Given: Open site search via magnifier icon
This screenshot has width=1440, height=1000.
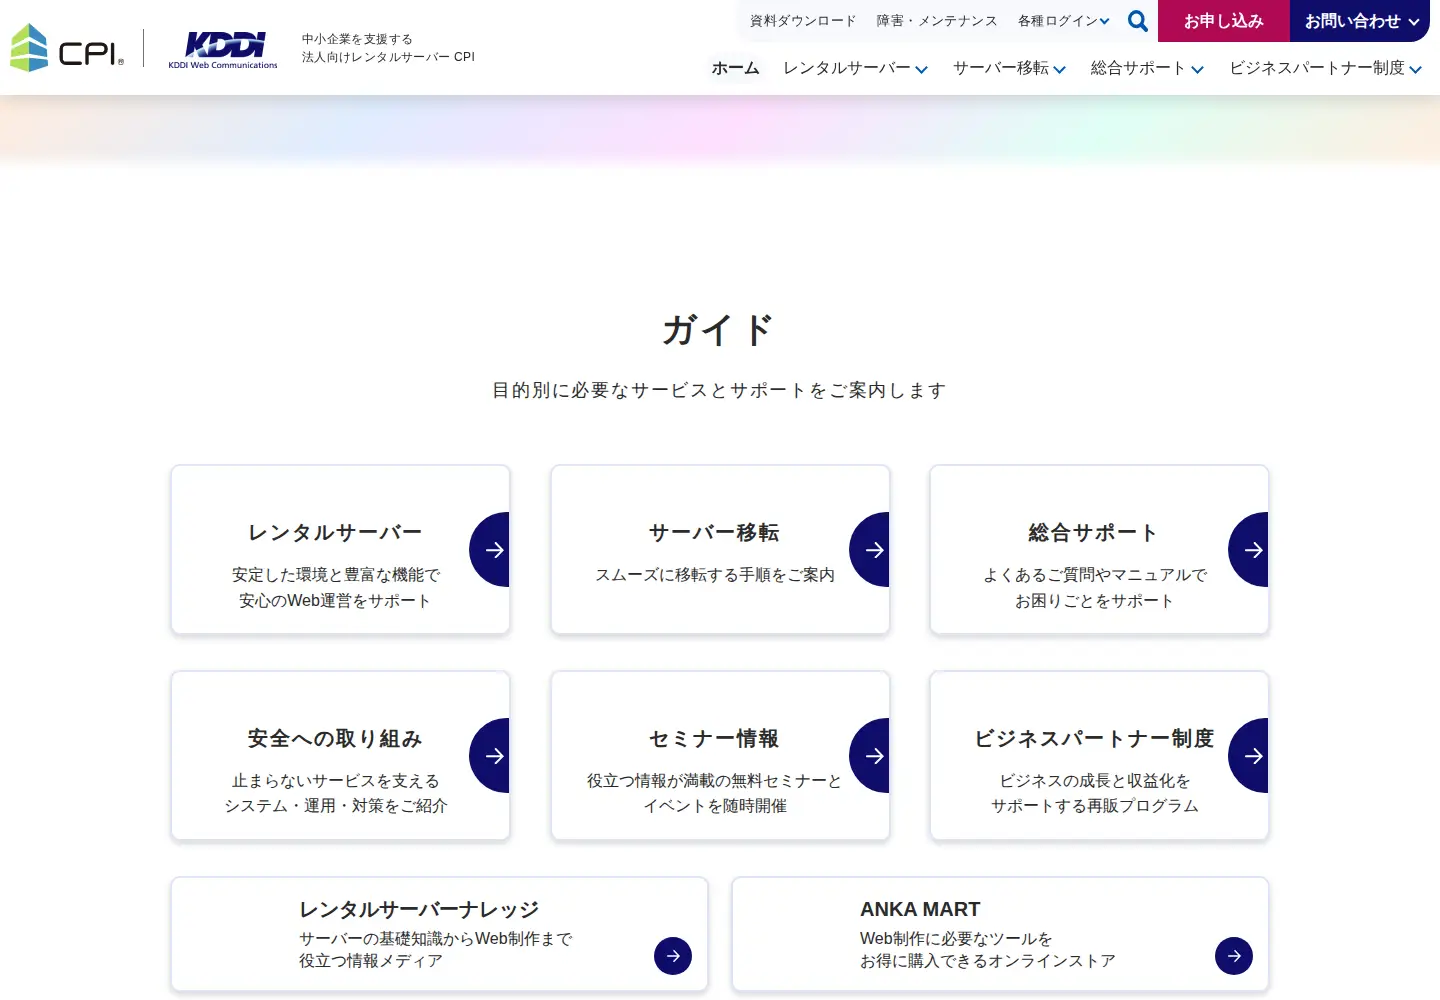Looking at the screenshot, I should [x=1138, y=21].
